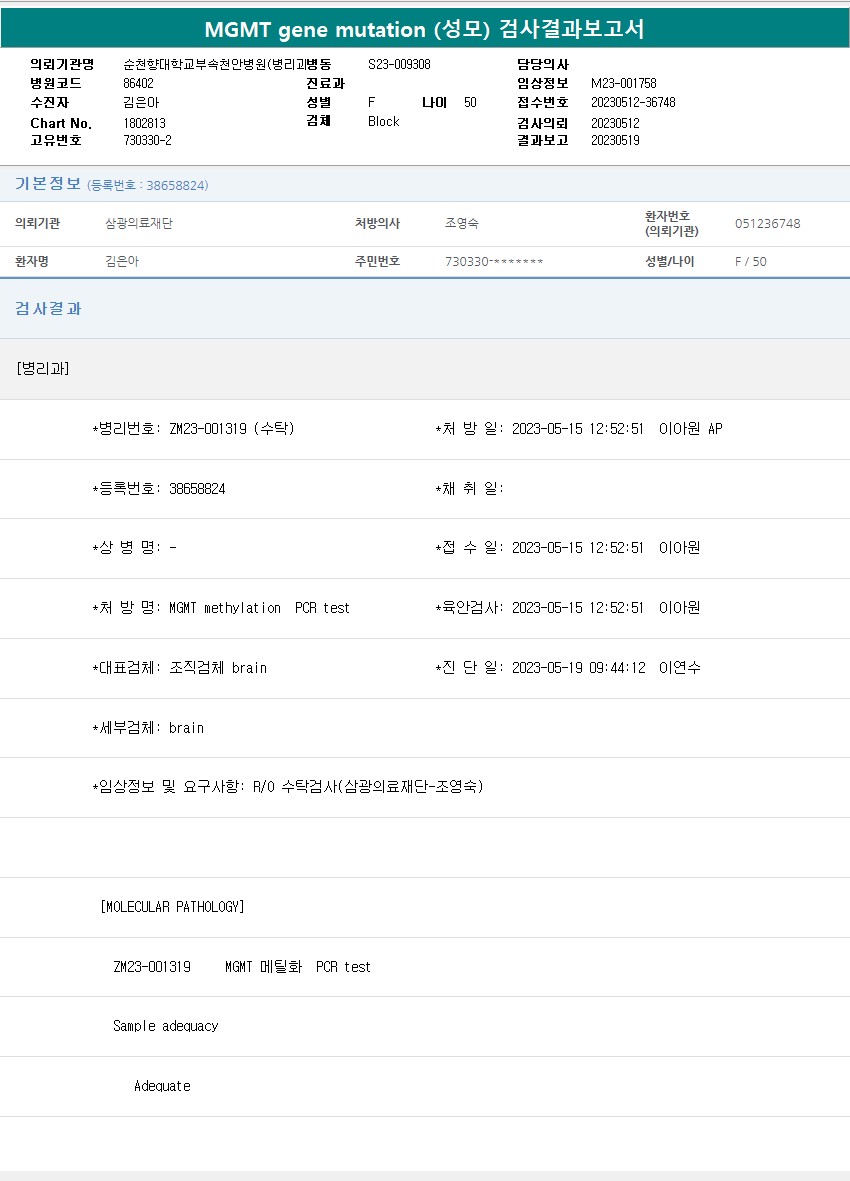
Task: Click 임상정보 value M23-001758
Action: (623, 84)
